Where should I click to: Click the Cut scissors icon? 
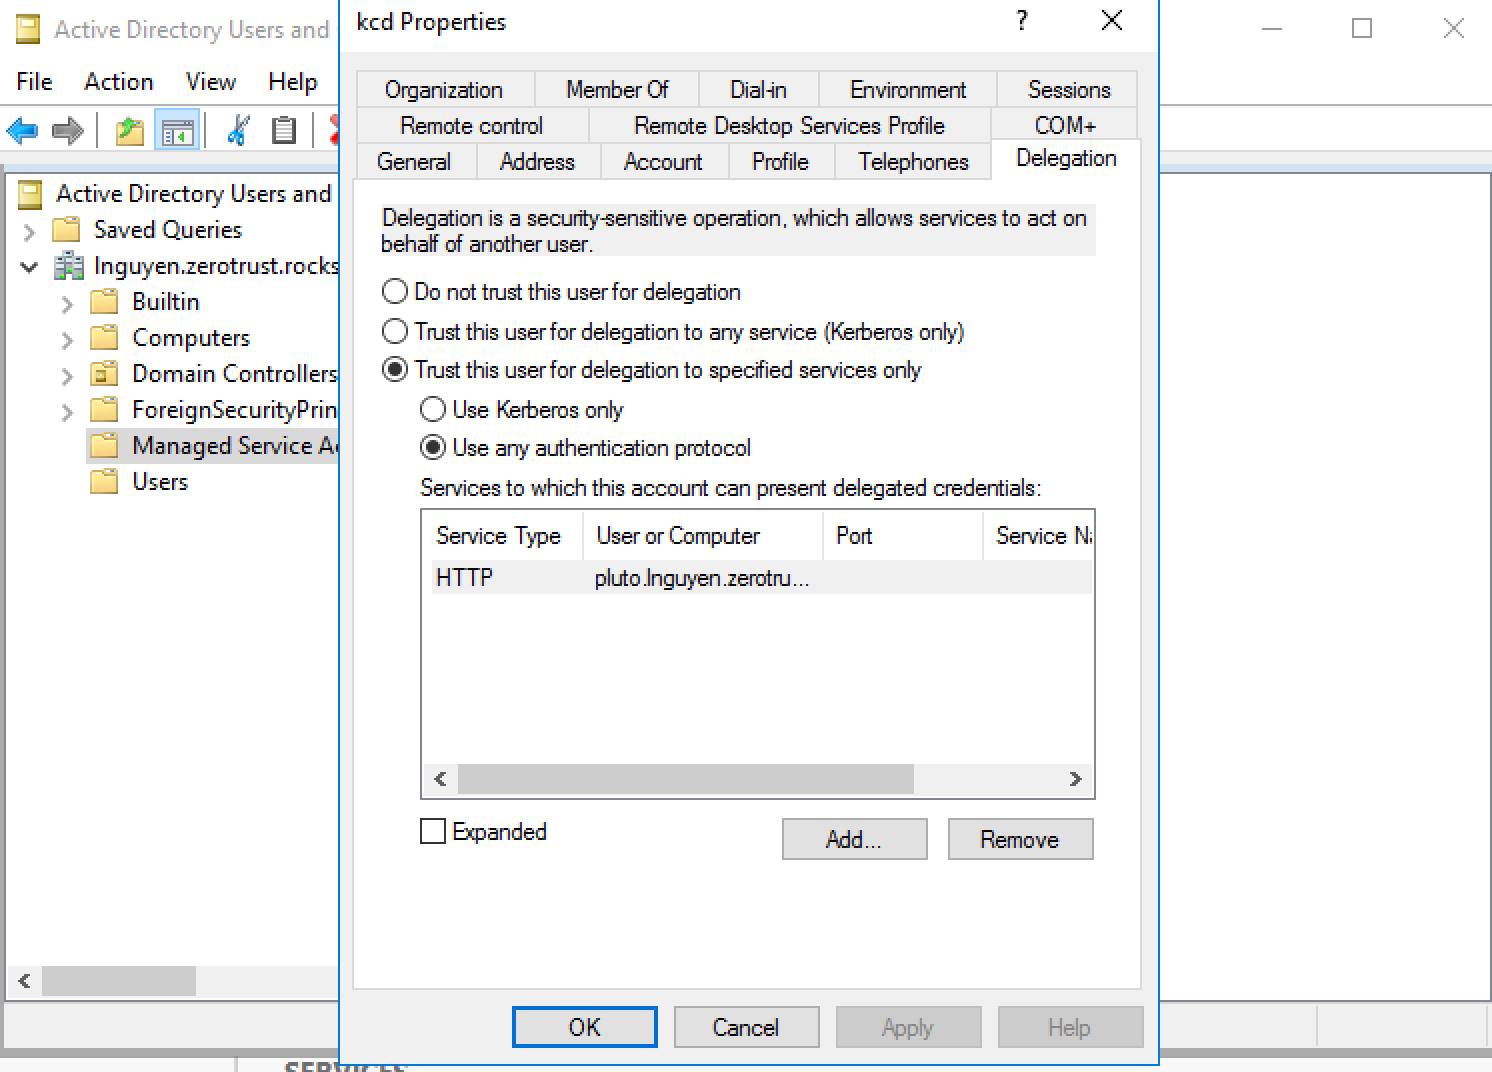point(237,130)
